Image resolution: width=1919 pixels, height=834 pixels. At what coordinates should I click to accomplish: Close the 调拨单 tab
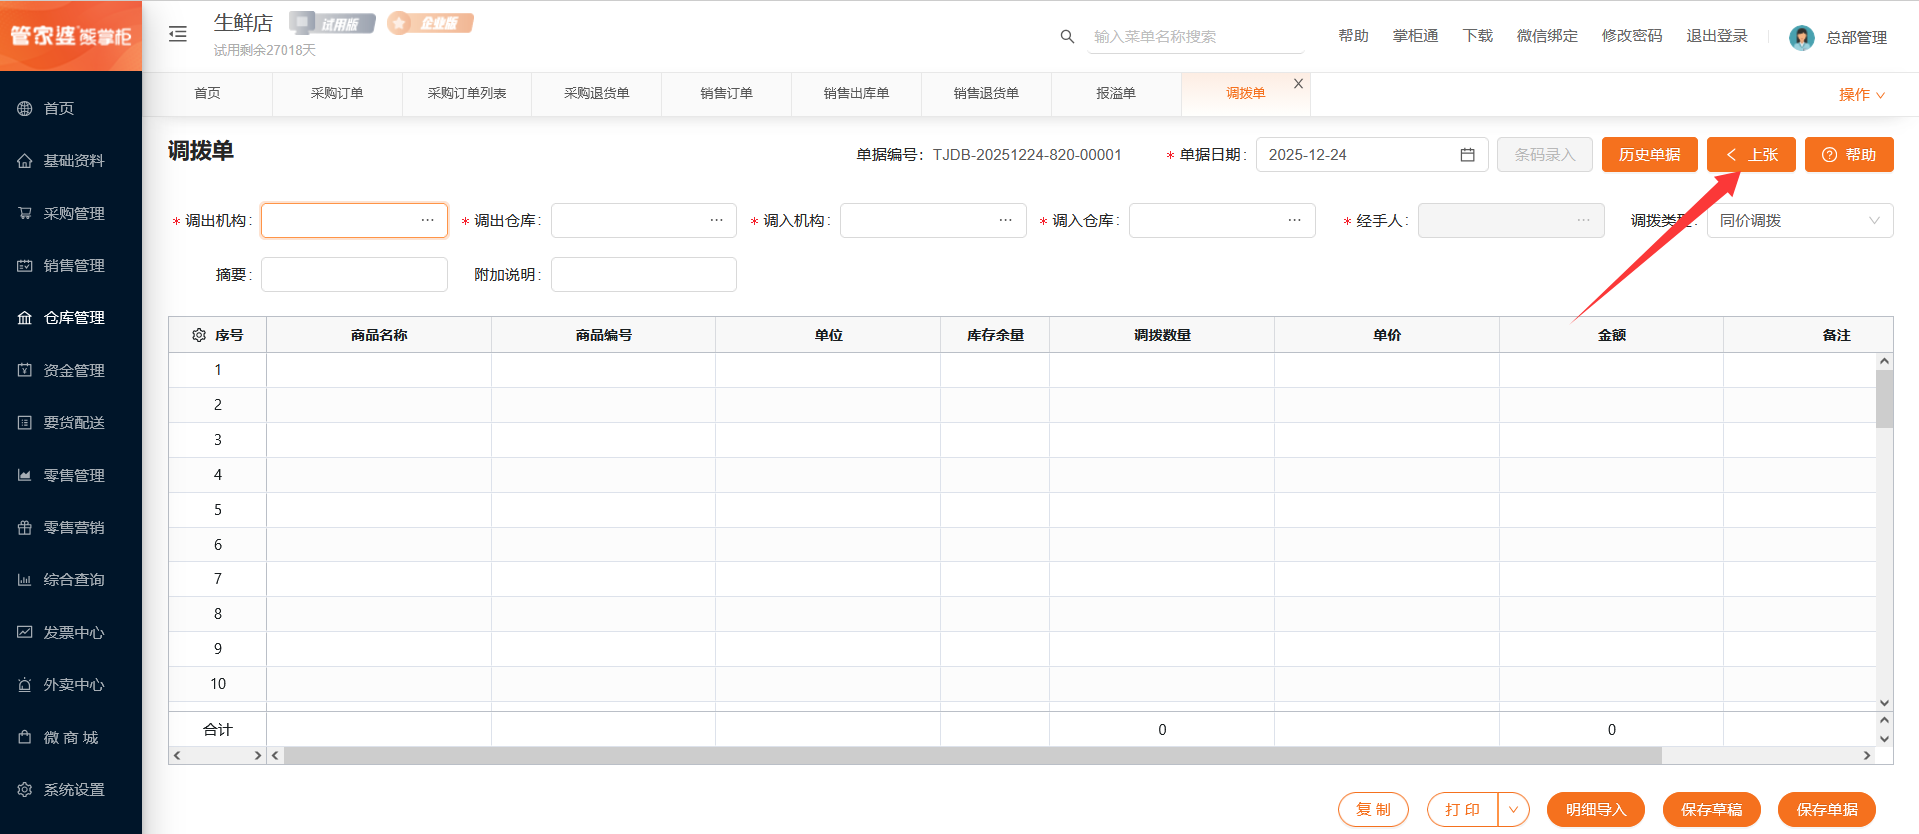pyautogui.click(x=1298, y=84)
